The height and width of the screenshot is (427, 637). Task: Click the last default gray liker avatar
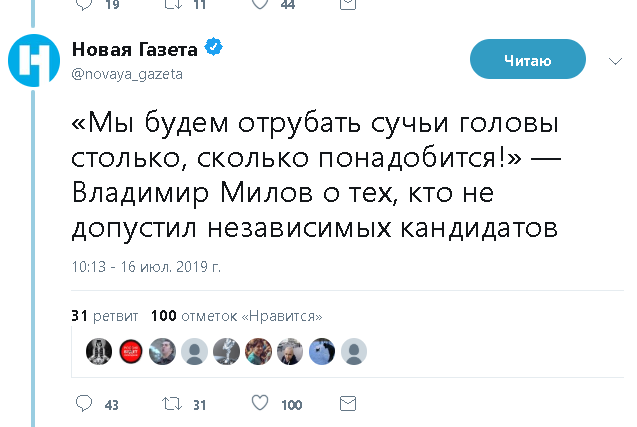(353, 350)
